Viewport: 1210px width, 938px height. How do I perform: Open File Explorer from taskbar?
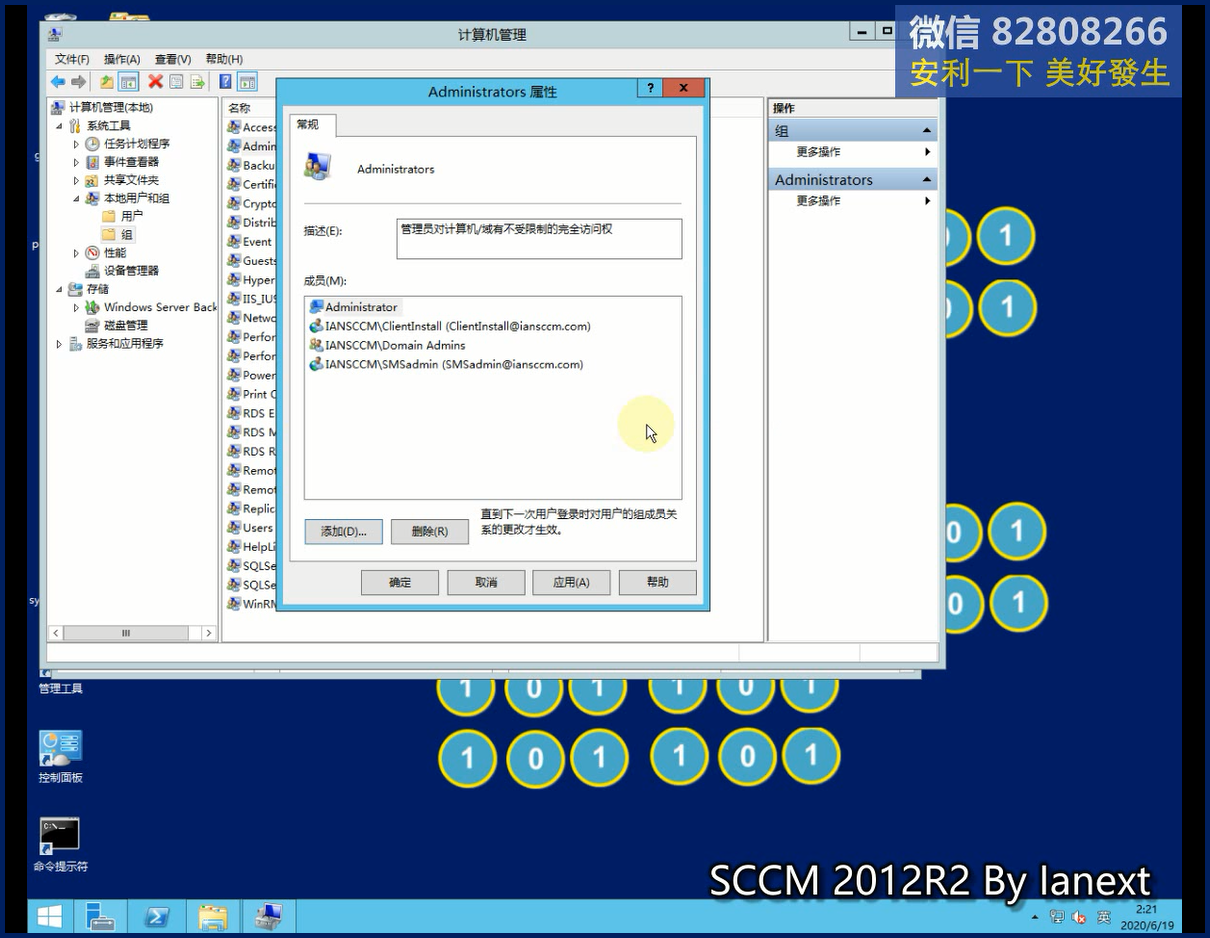pos(213,916)
